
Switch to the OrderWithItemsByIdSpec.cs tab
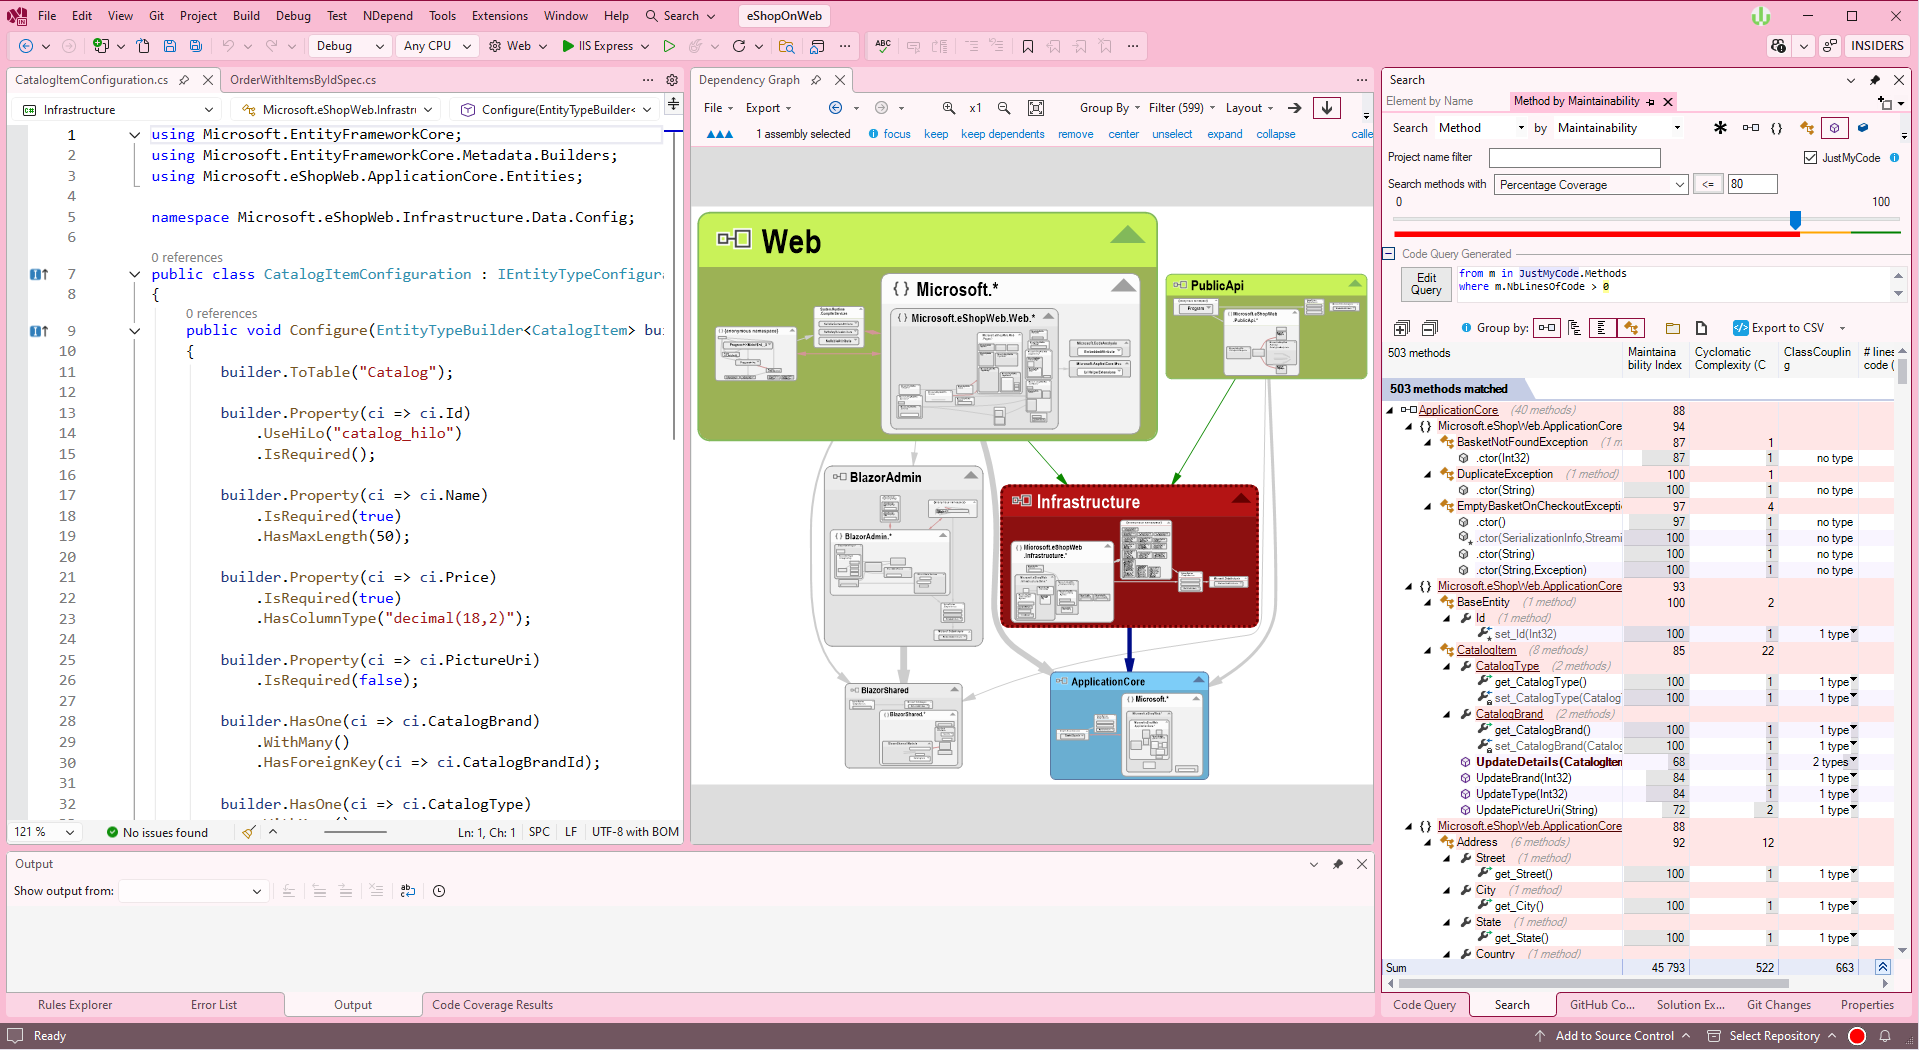click(x=303, y=80)
